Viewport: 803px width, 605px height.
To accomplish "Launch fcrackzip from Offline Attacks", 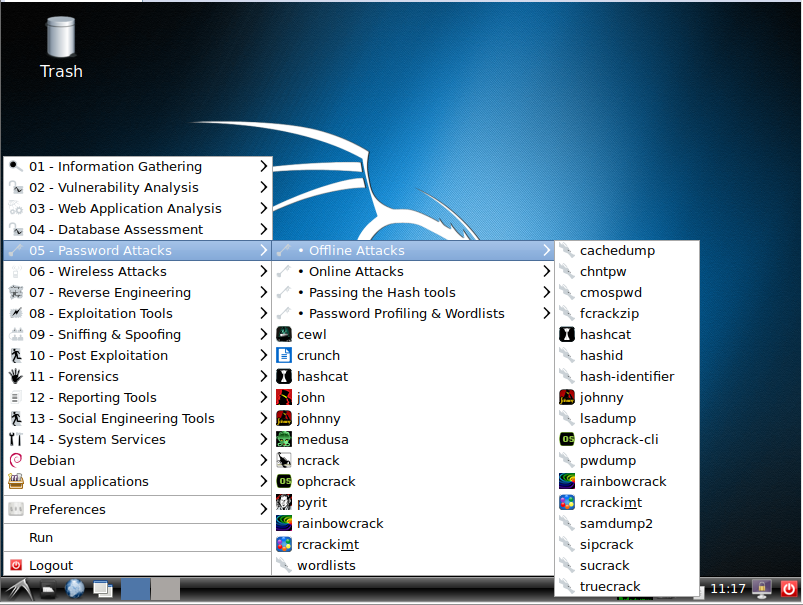I will (627, 314).
